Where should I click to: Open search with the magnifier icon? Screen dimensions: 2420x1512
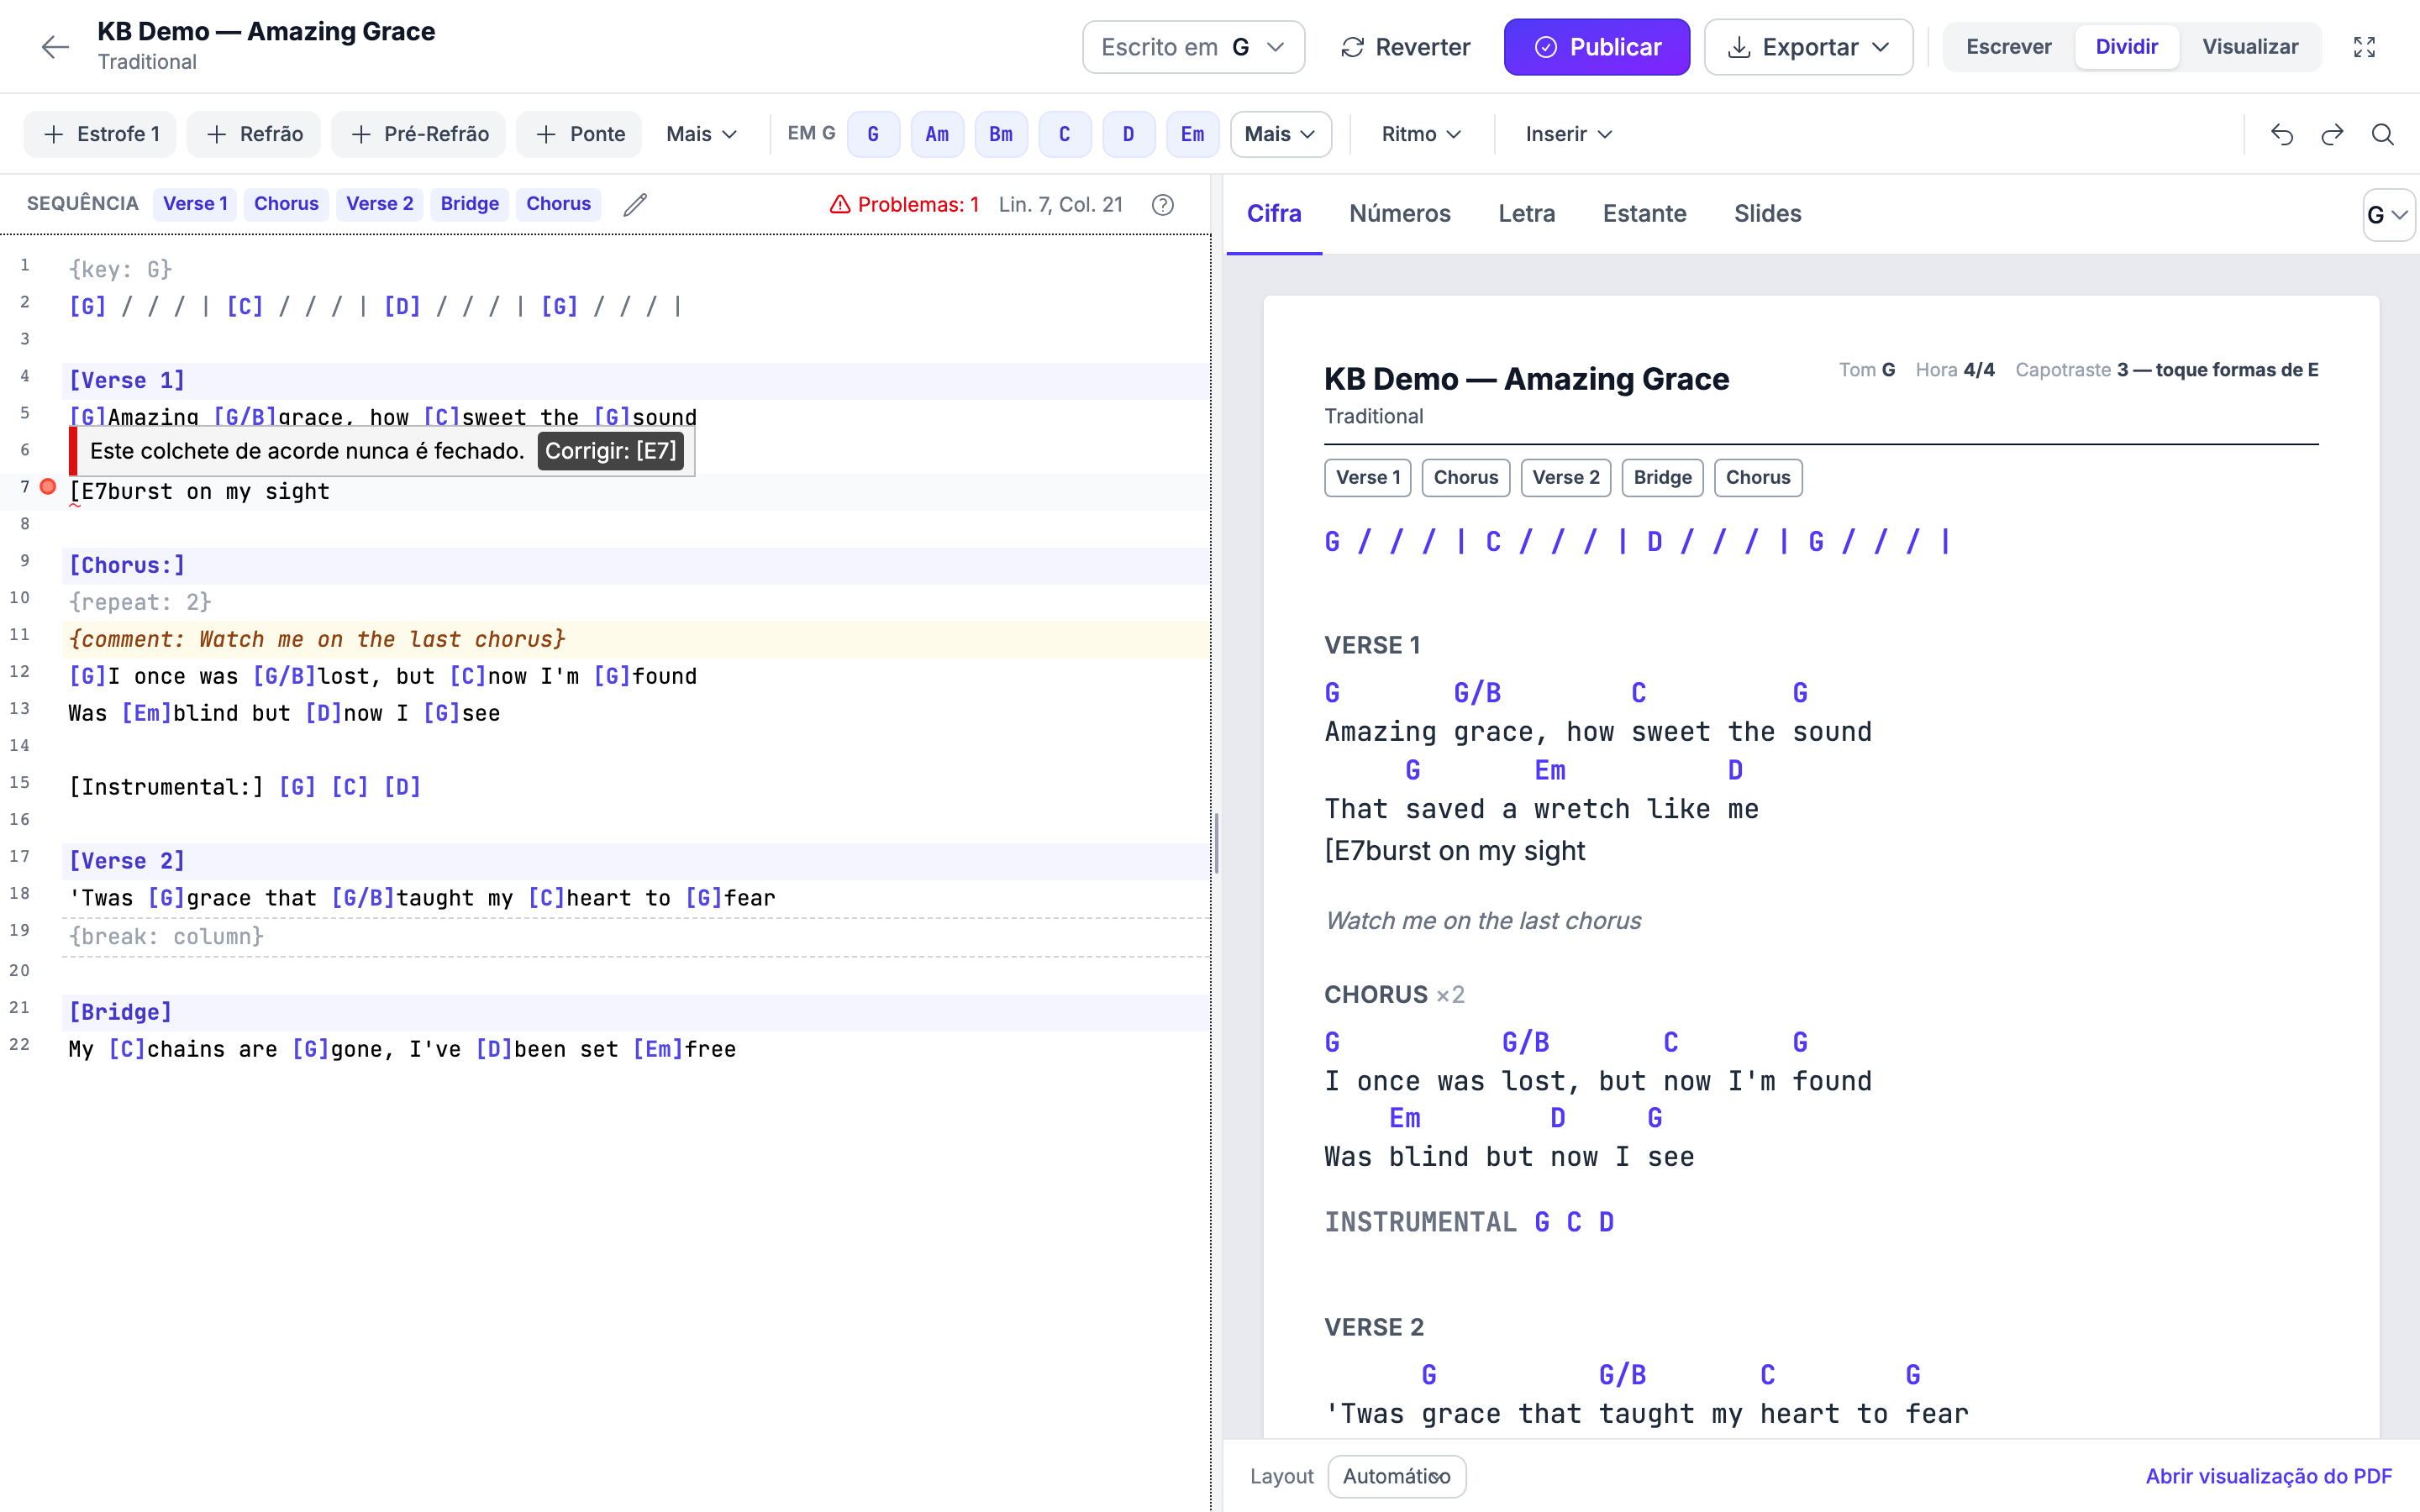(x=2383, y=134)
